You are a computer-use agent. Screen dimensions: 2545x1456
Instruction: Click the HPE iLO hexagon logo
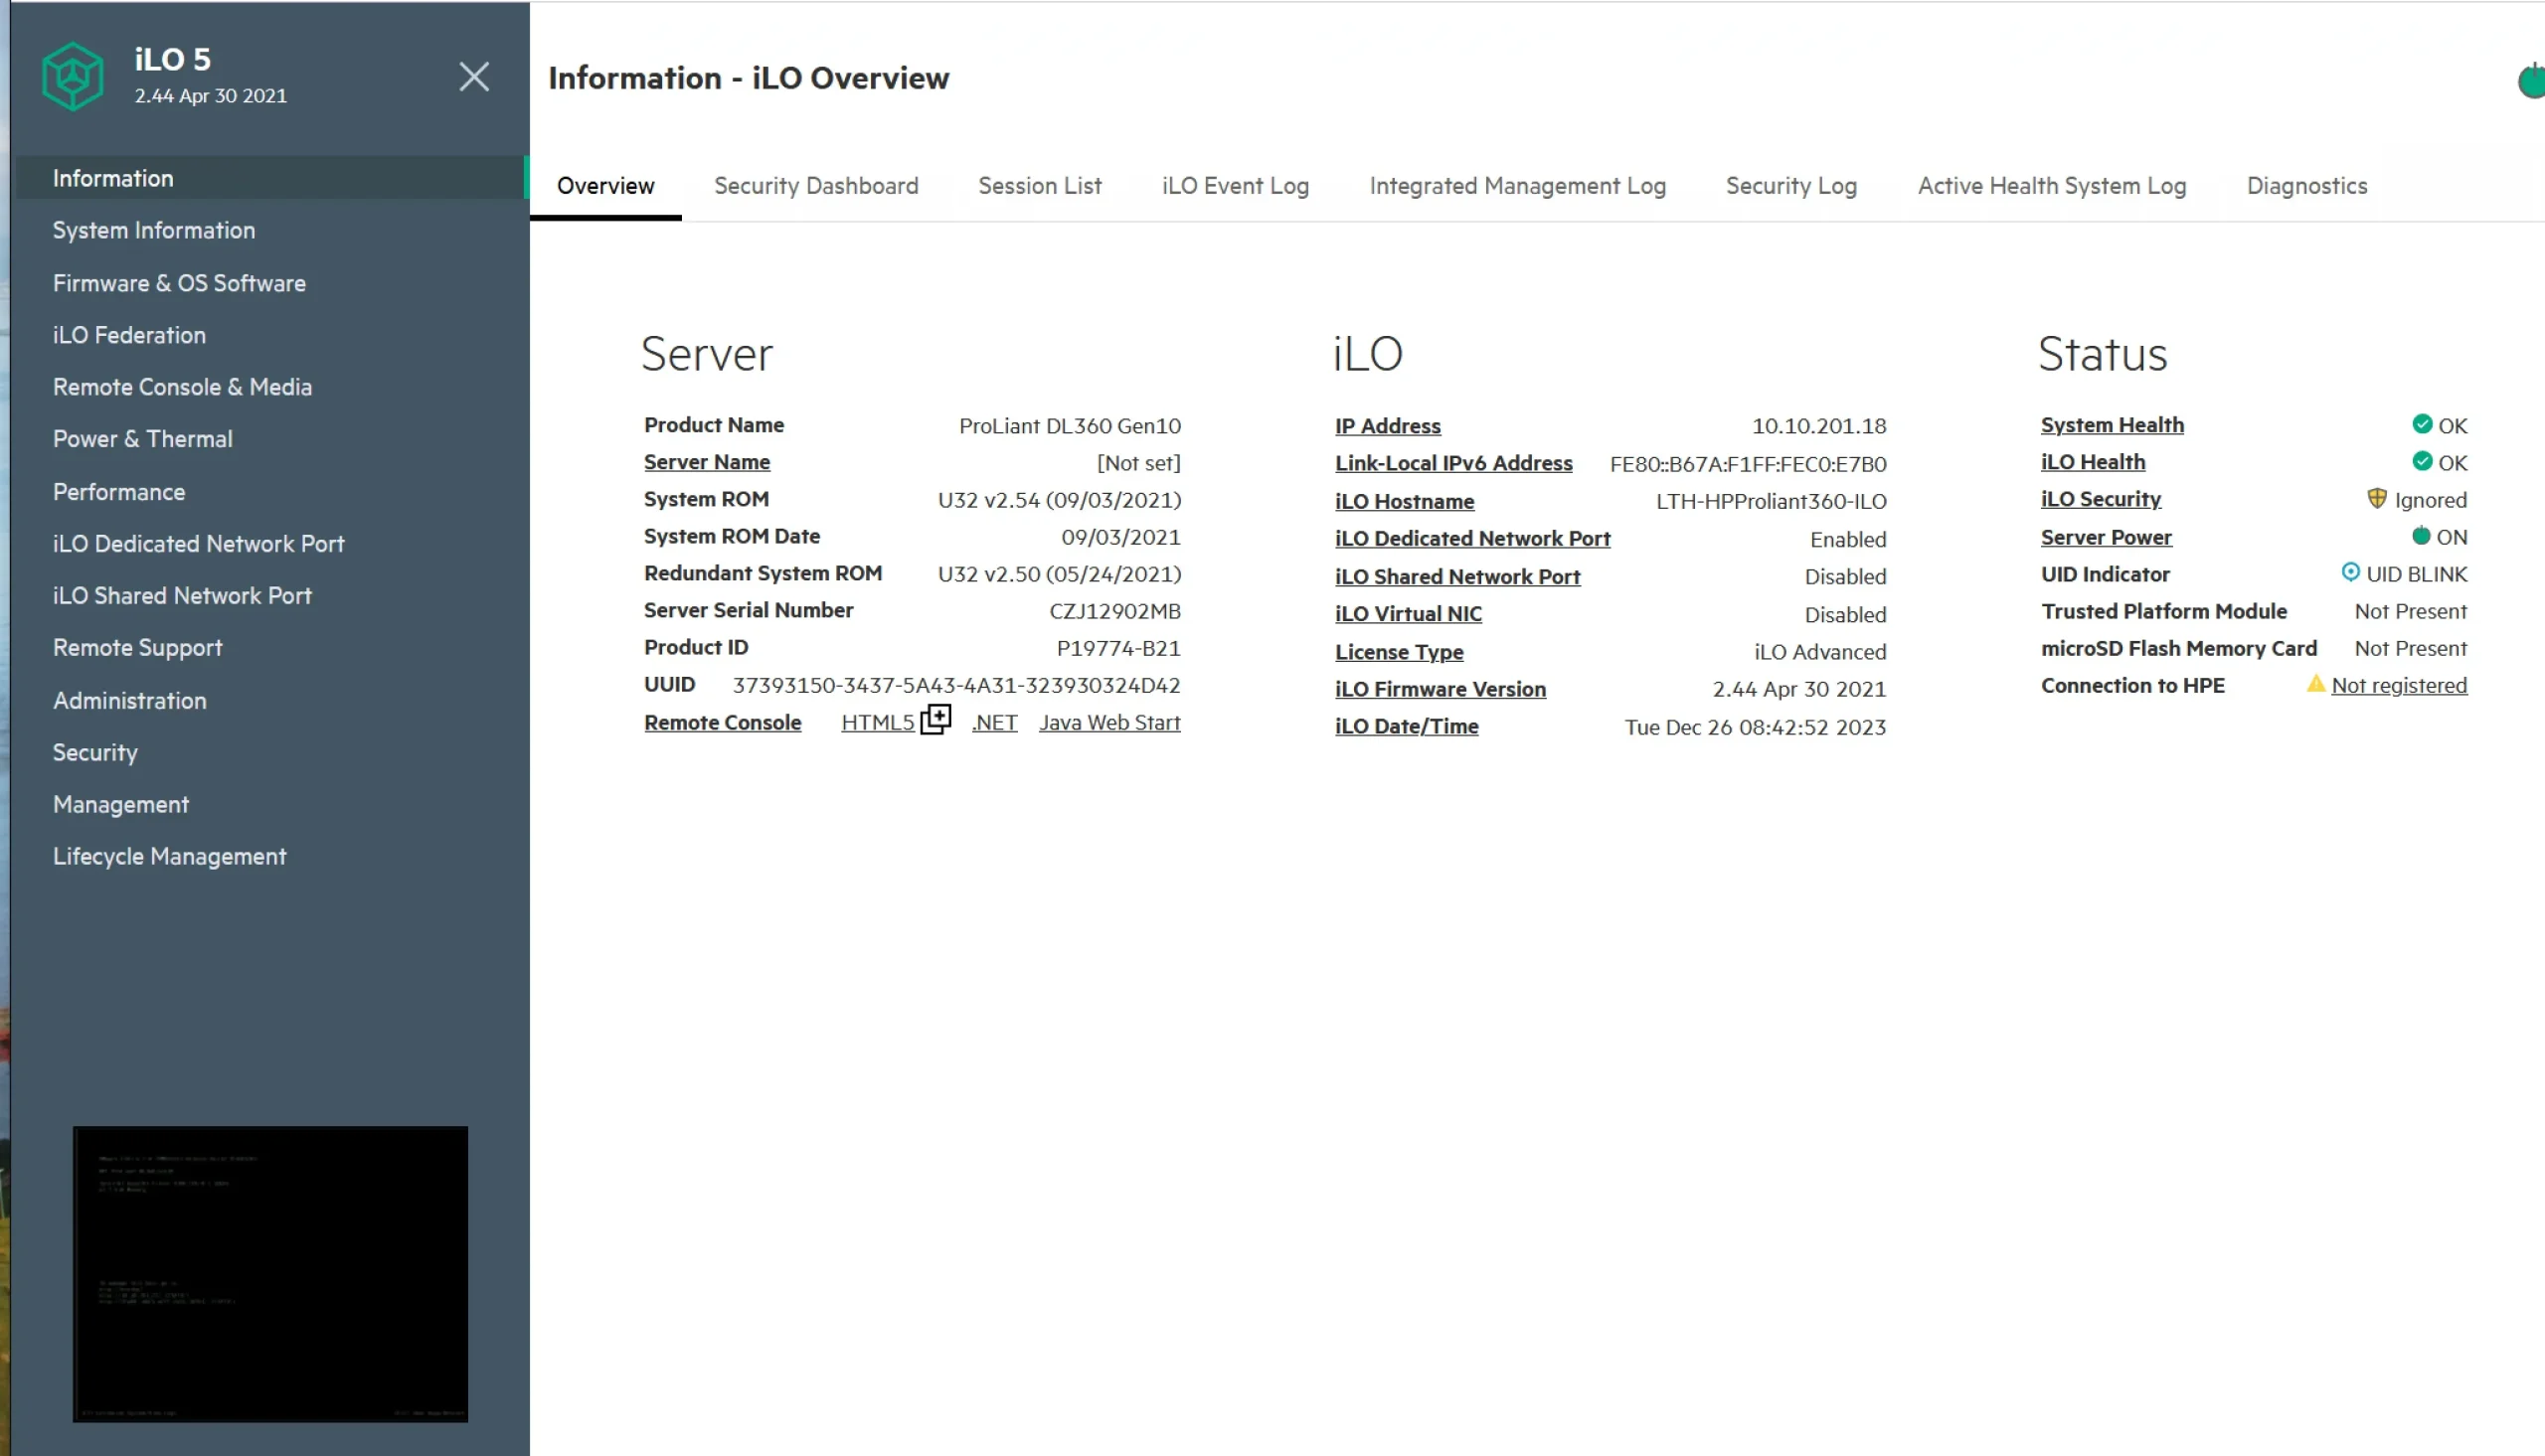point(72,76)
